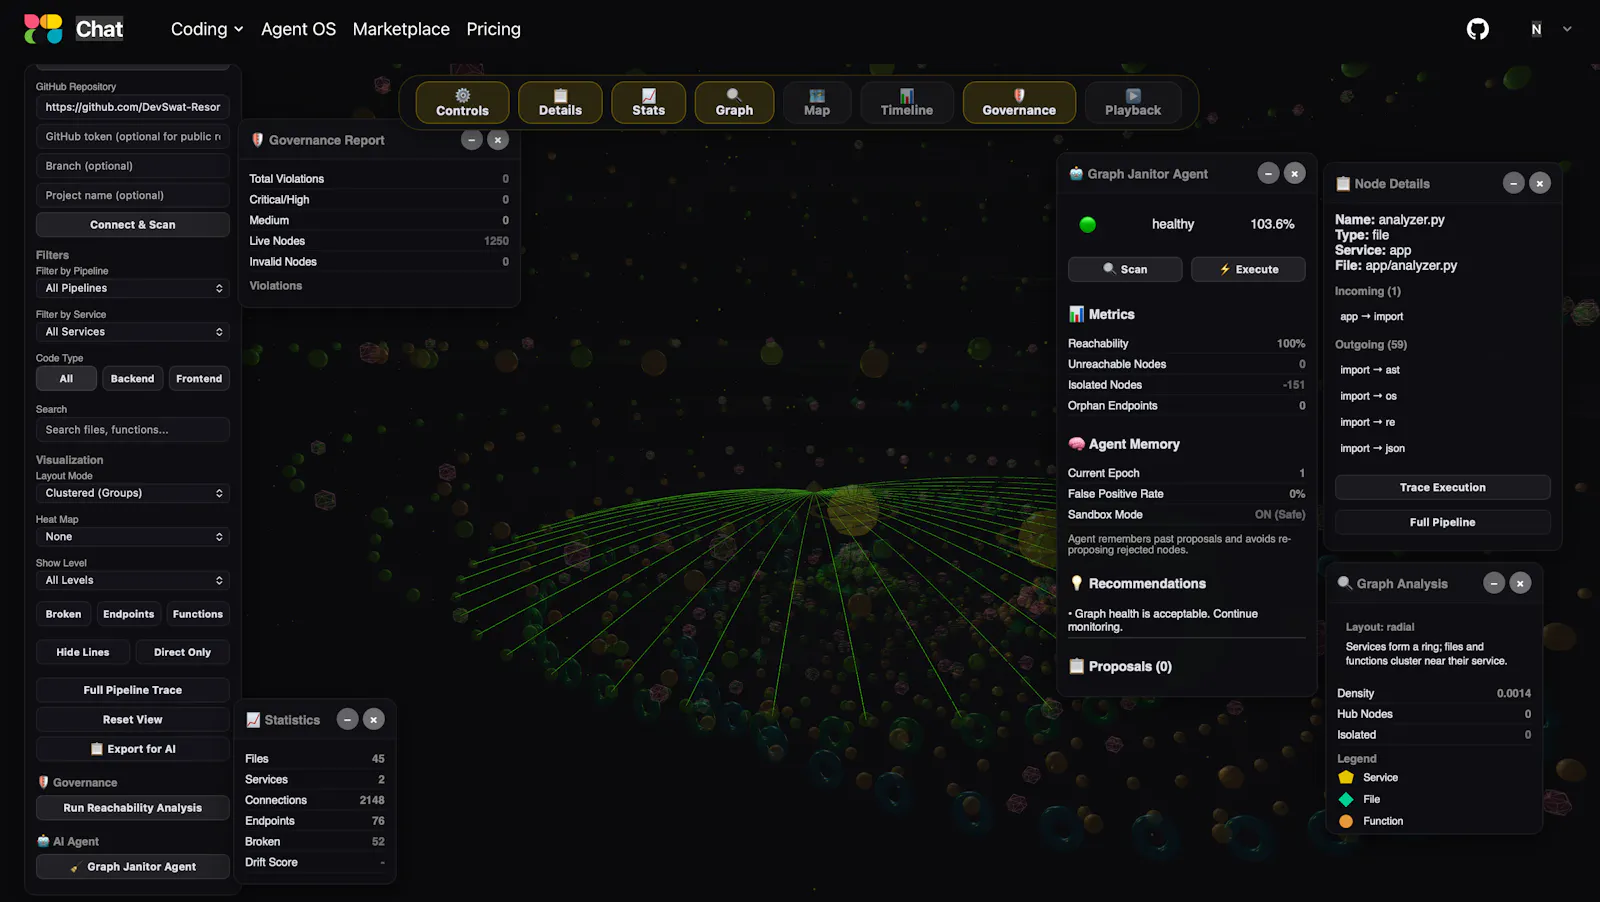
Task: Open the user avatar N menu
Action: 1536,29
